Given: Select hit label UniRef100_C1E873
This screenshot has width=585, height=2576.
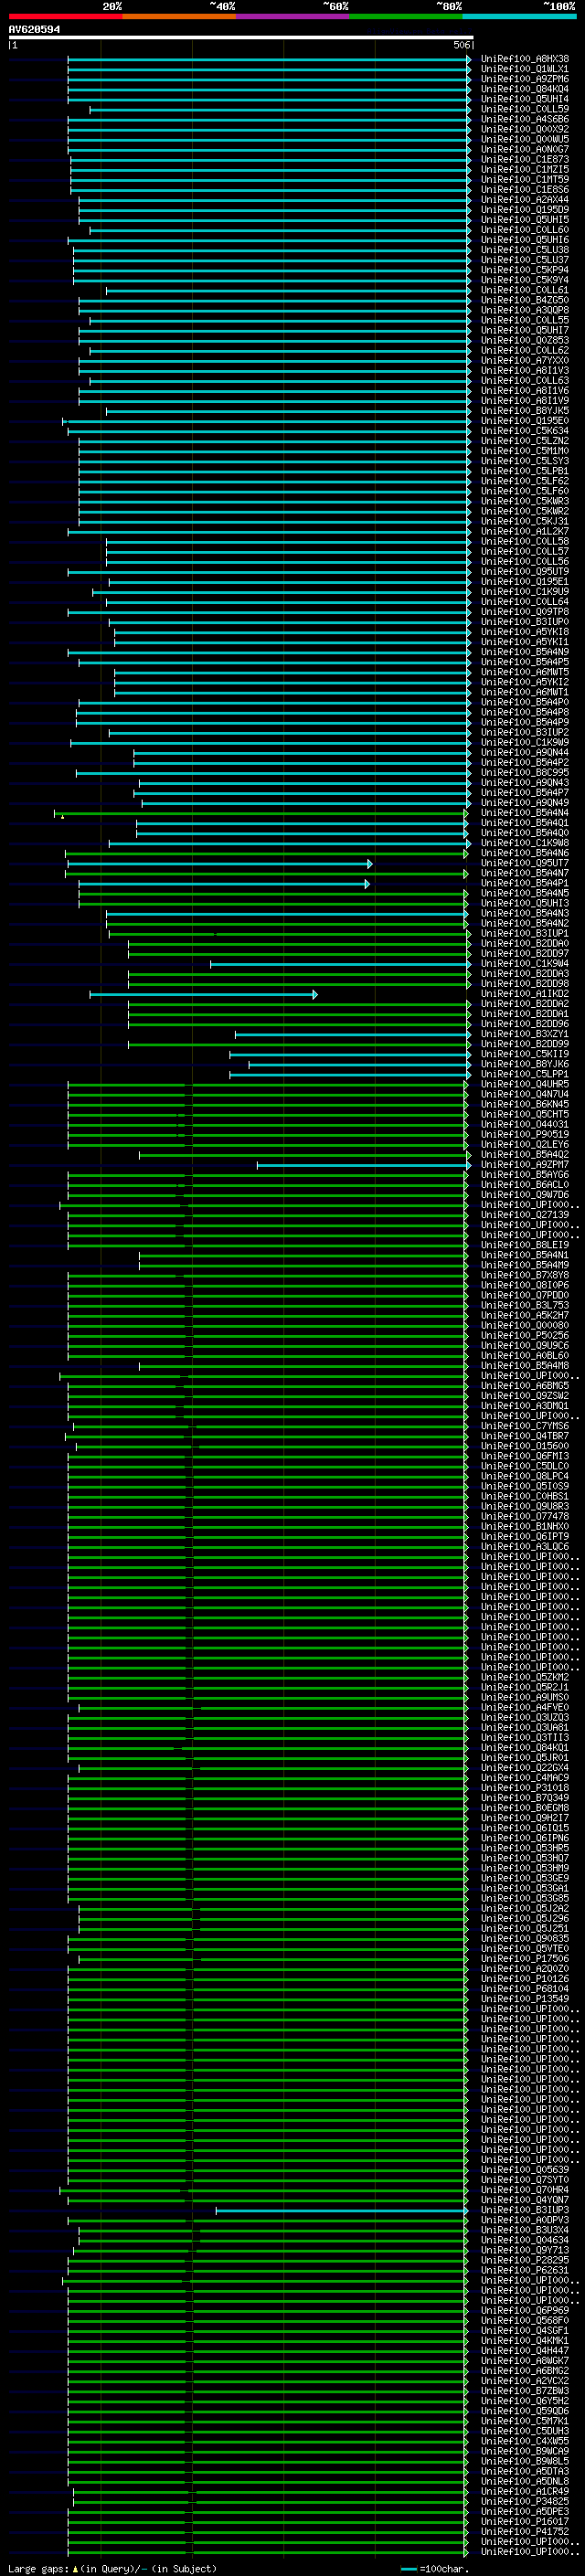Looking at the screenshot, I should (x=525, y=159).
